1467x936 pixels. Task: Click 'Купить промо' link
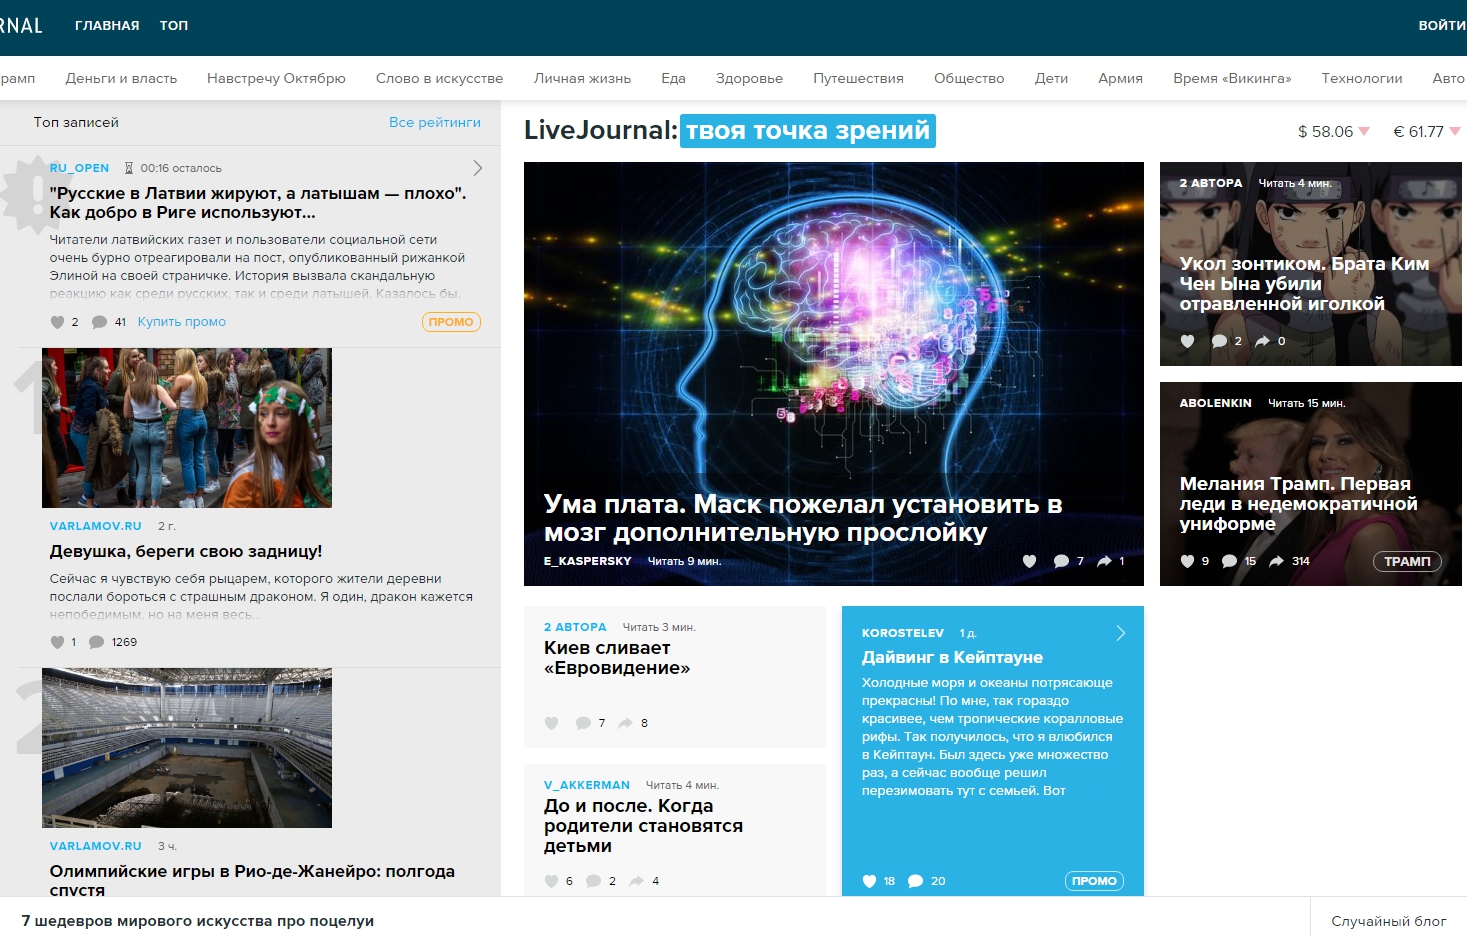(x=182, y=322)
